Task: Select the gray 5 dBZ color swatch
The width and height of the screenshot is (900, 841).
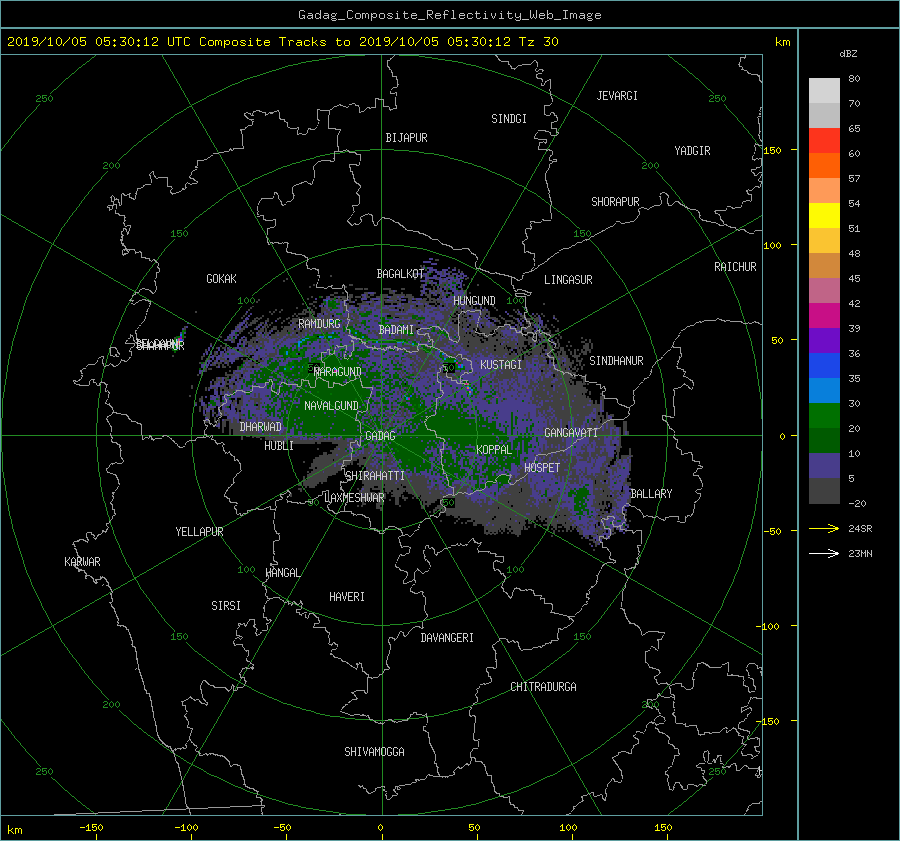Action: click(x=824, y=491)
